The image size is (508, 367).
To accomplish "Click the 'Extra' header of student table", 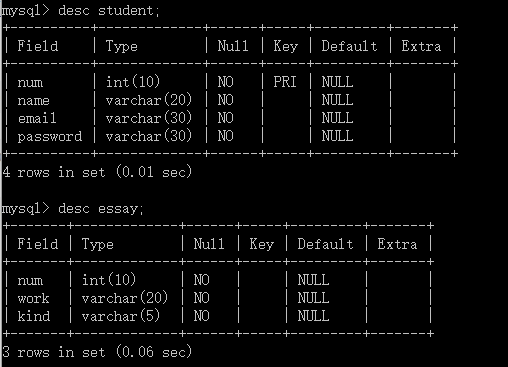I will 421,46.
